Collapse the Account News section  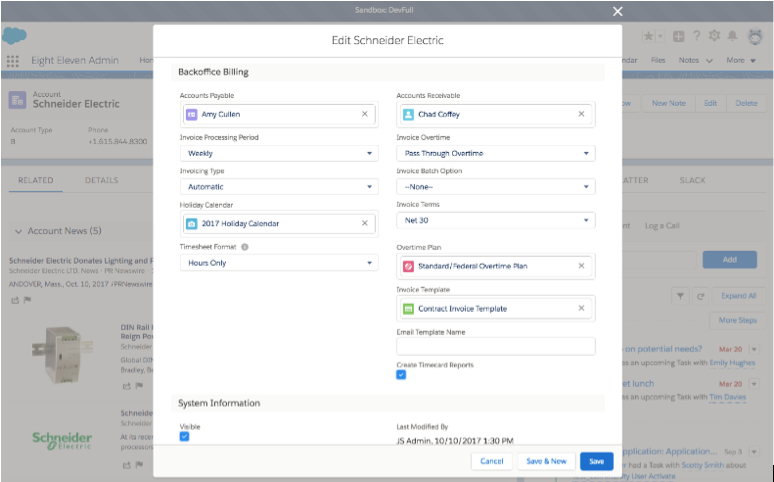[18, 231]
